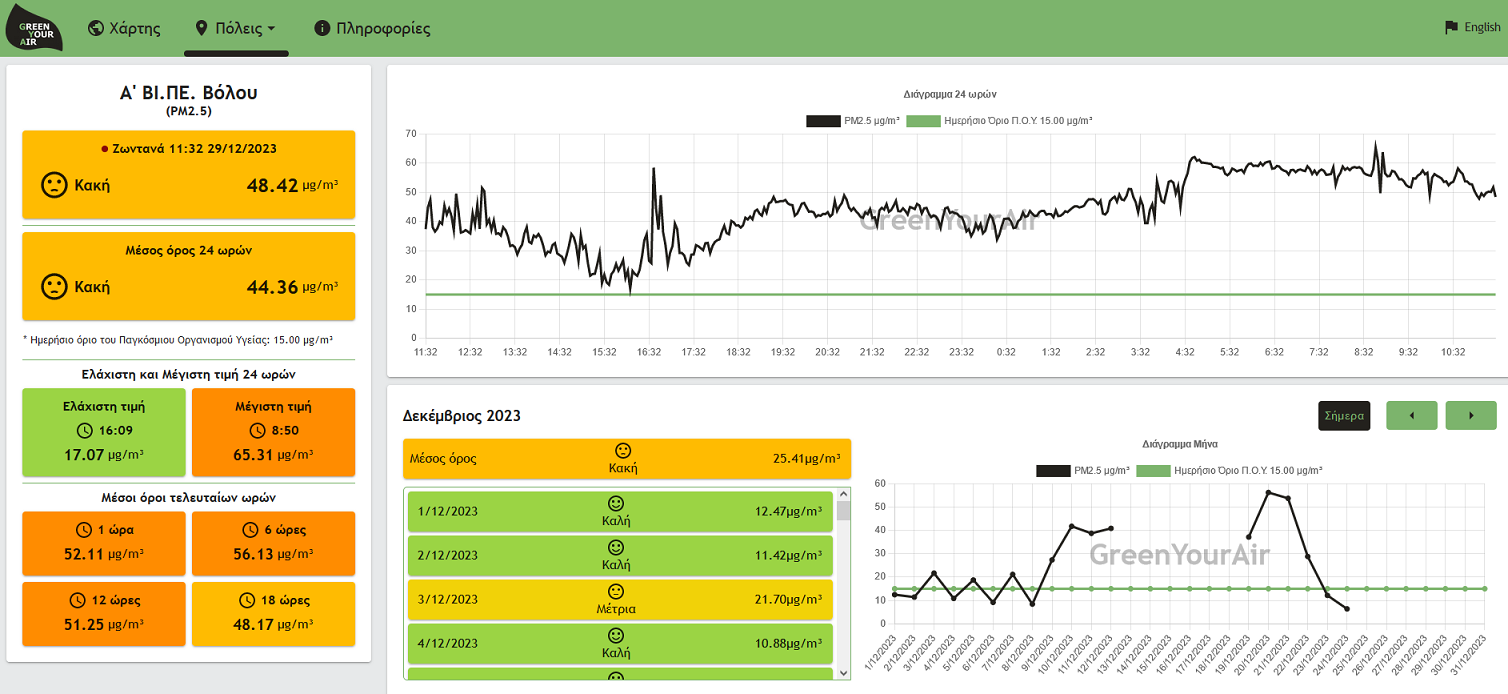Select the 3/12/2023 Μέτρια row
Image resolution: width=1508 pixels, height=694 pixels.
click(620, 599)
